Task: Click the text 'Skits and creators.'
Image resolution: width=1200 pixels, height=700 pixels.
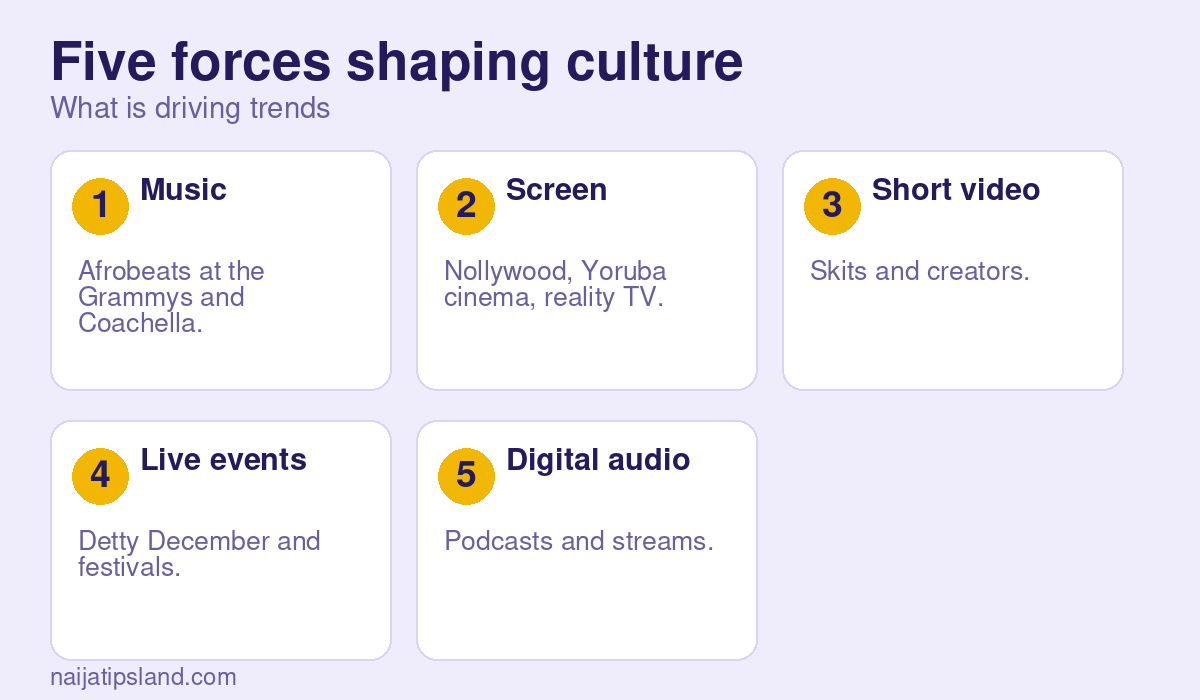Action: pos(919,271)
